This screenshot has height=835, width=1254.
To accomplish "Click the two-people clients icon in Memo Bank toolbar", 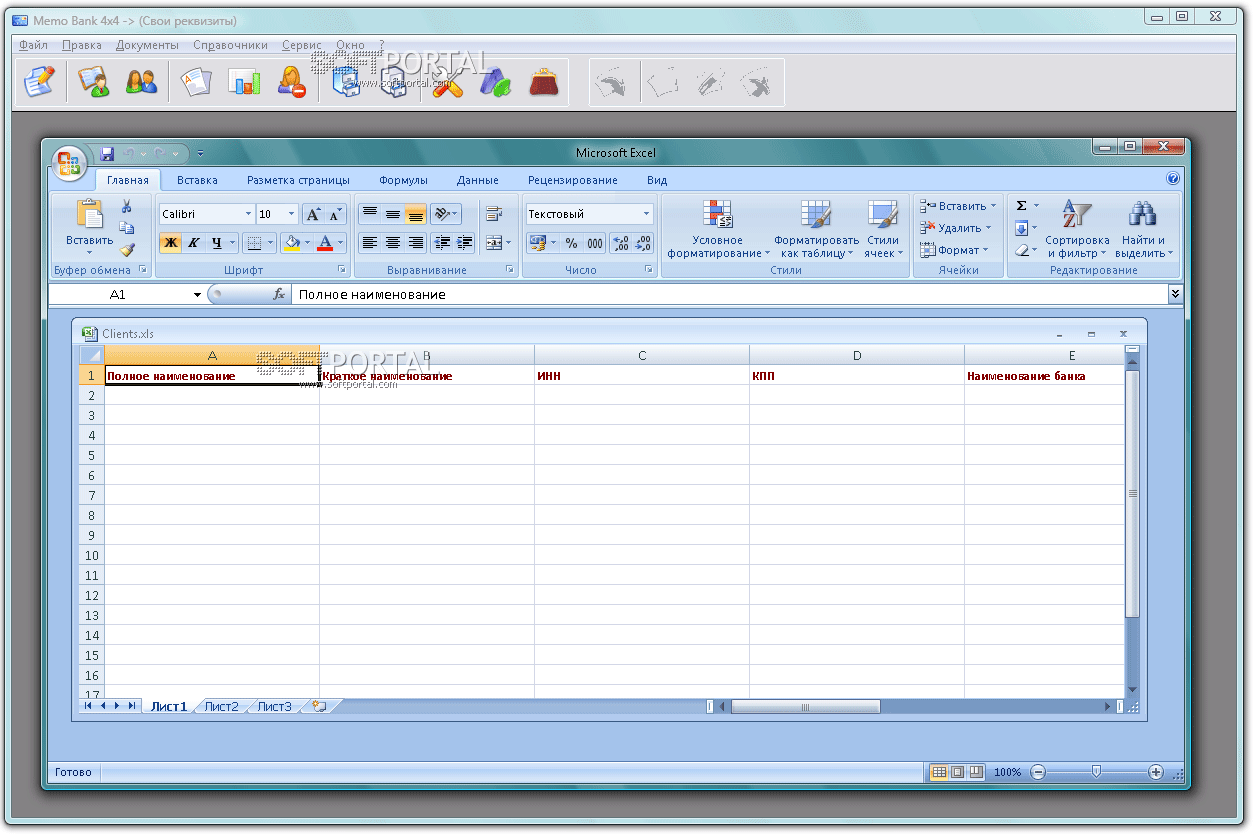I will point(141,81).
